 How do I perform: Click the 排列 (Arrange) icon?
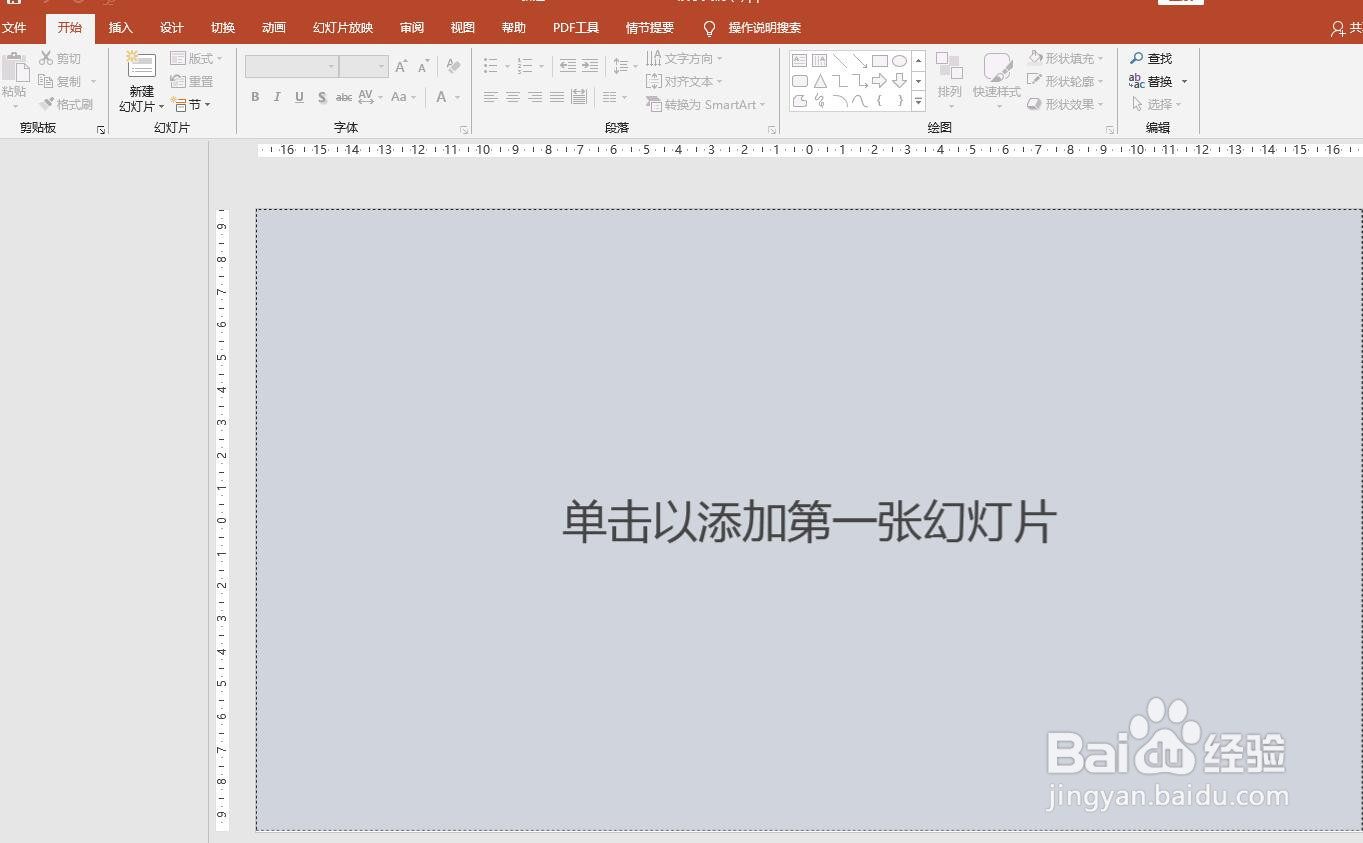949,67
